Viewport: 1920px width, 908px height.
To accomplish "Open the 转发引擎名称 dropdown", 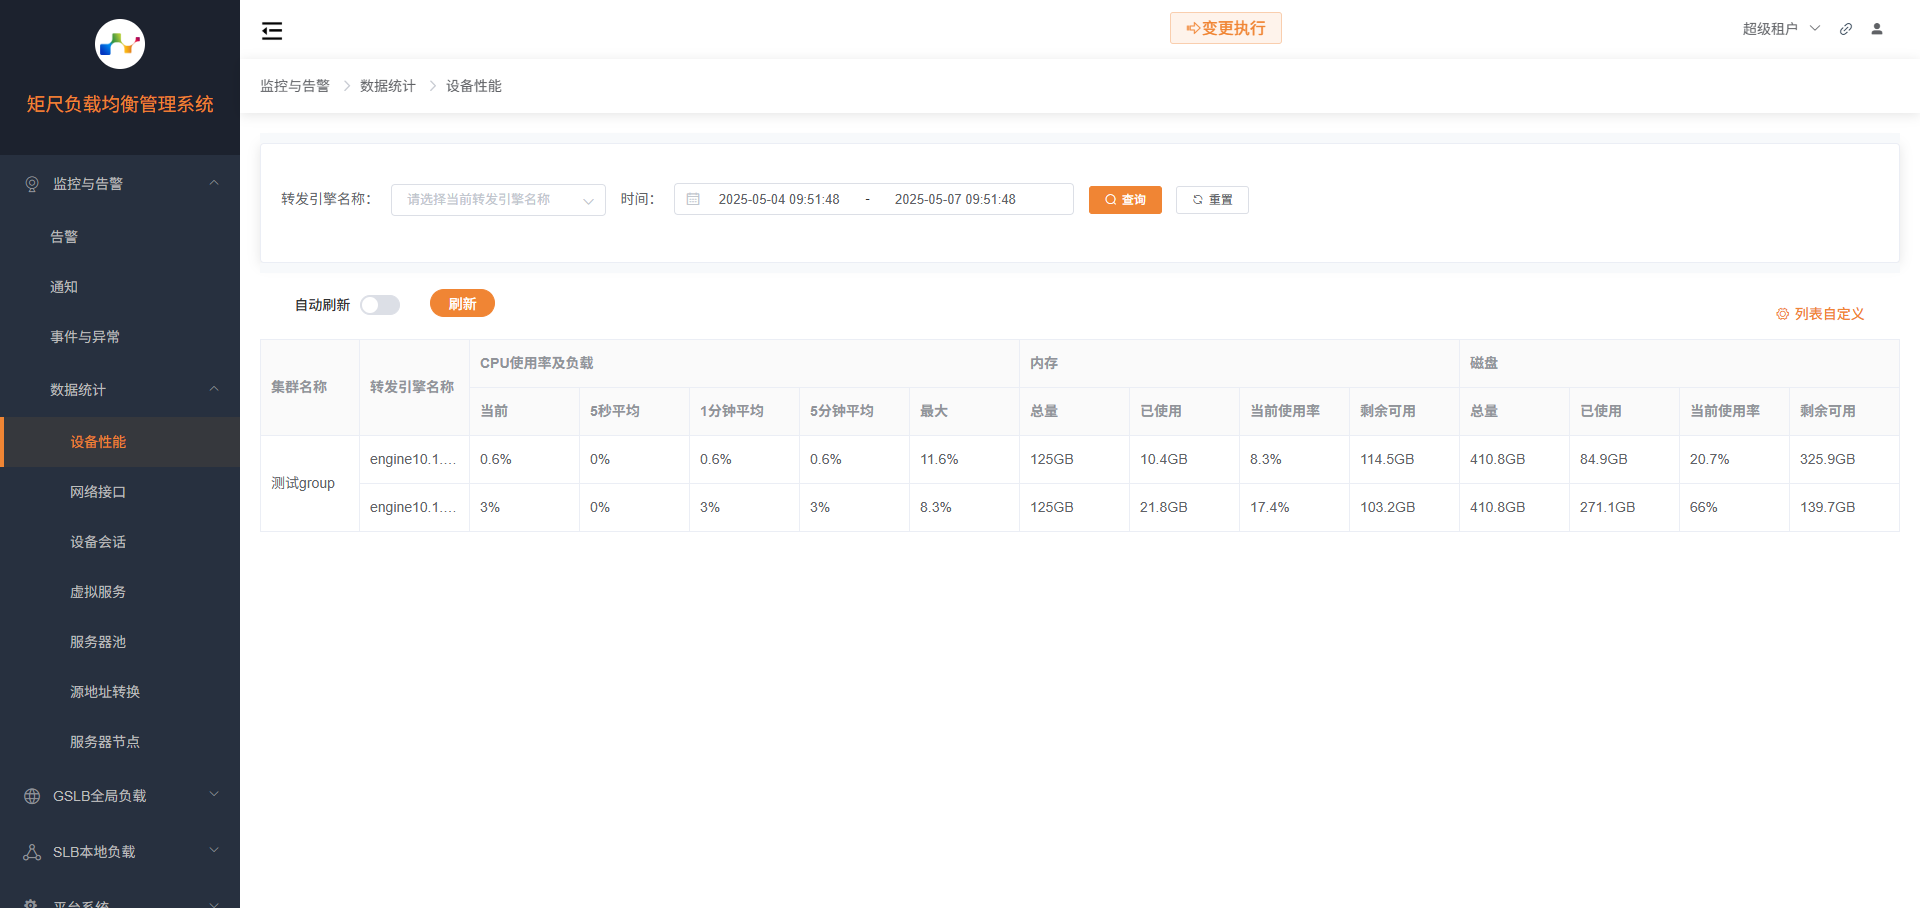I will coord(498,200).
